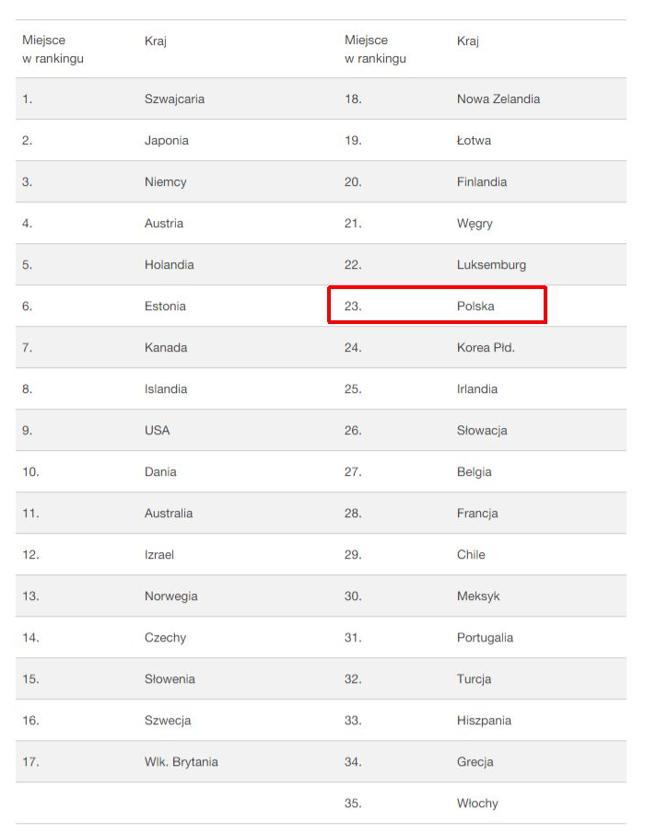The width and height of the screenshot is (645, 833).
Task: Click the Grecja entry
Action: coord(474,762)
